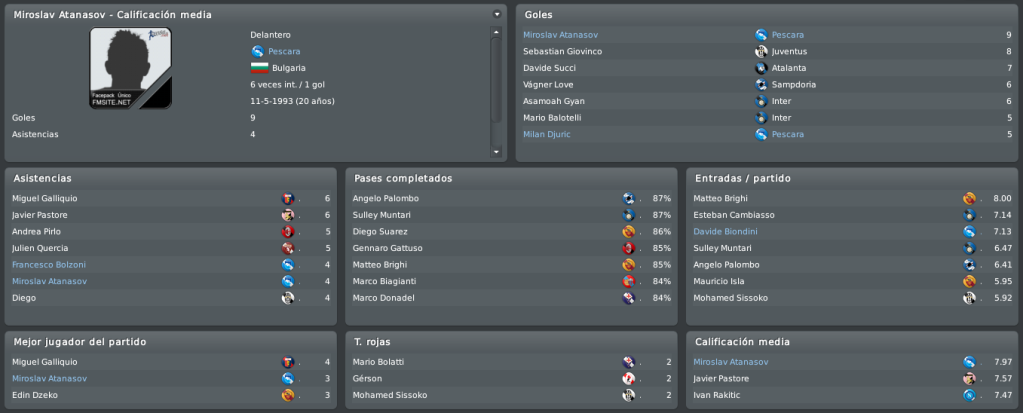Image resolution: width=1023 pixels, height=413 pixels.
Task: Click the player face silhouette thumbnail
Action: (130, 68)
